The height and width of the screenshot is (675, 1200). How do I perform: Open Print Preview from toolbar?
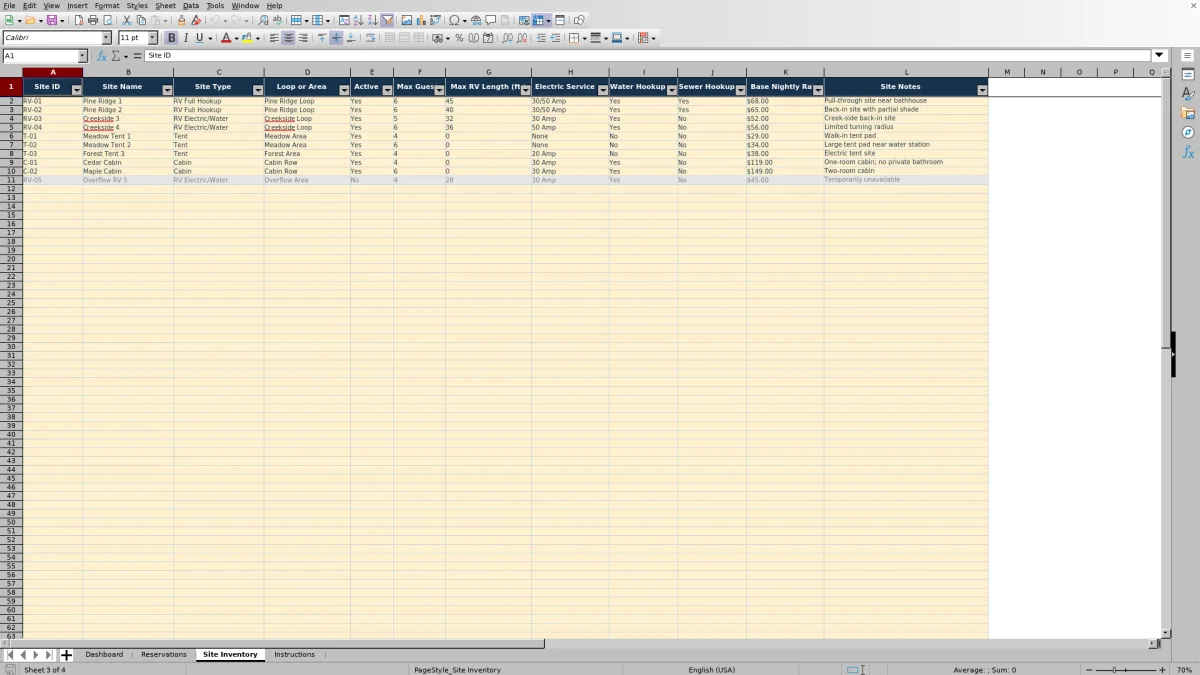[x=107, y=20]
